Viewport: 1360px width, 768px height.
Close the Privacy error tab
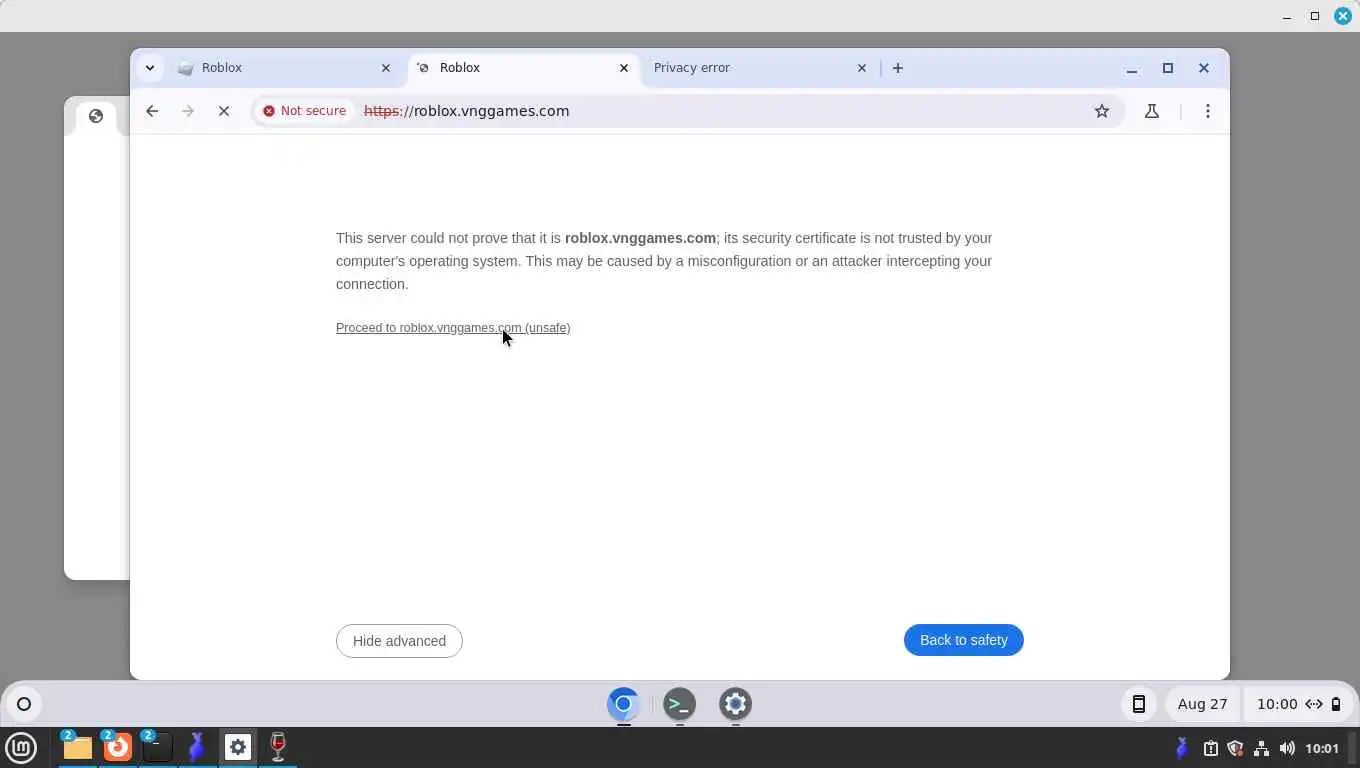coord(862,68)
